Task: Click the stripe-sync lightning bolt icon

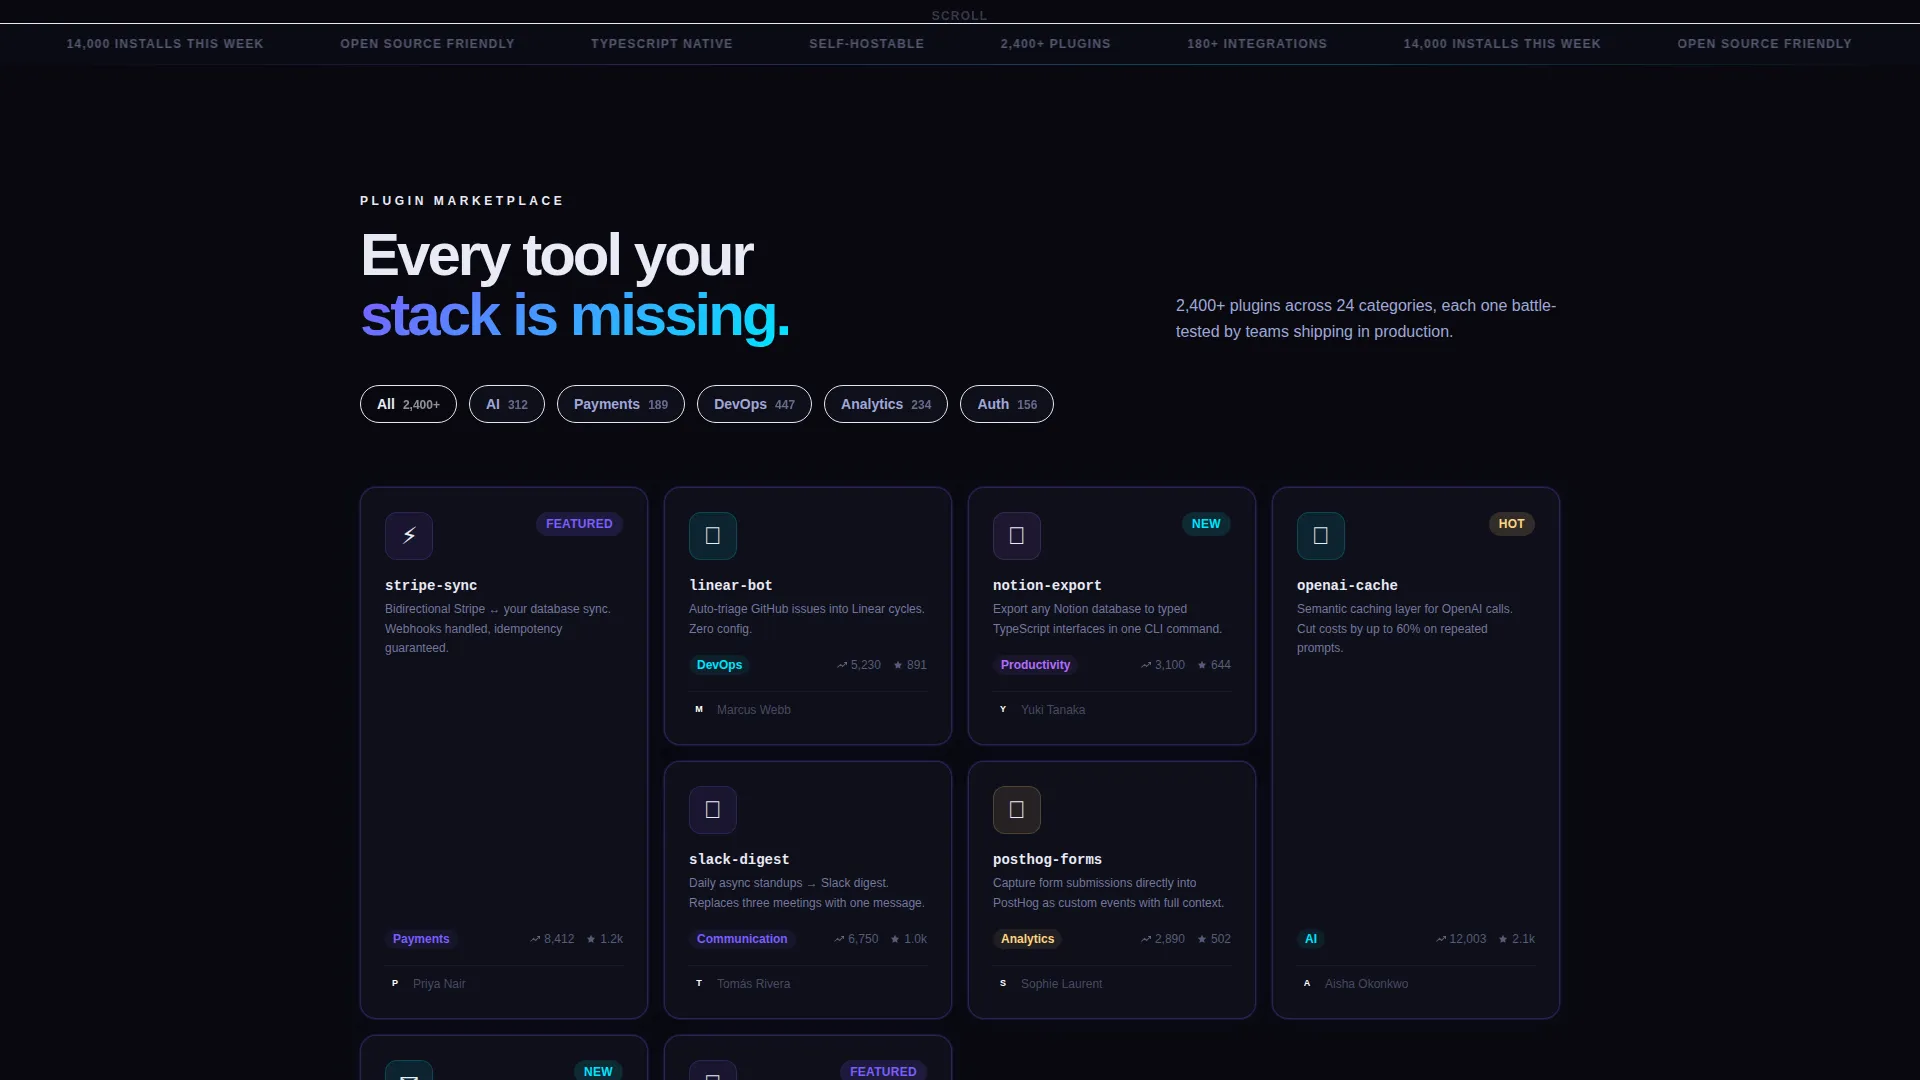Action: [x=409, y=536]
